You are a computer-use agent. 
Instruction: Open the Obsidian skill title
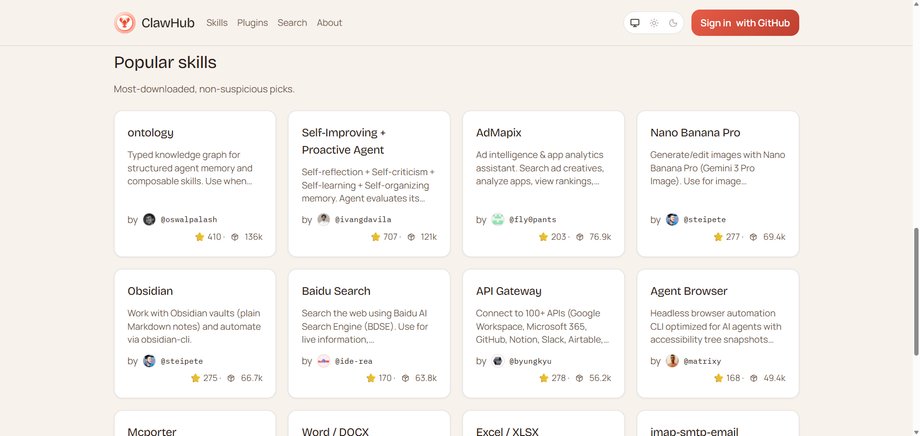tap(152, 291)
